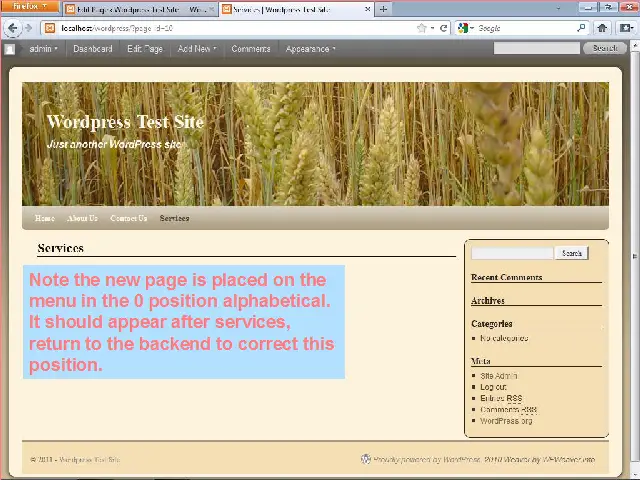Click into the sidebar search field
The height and width of the screenshot is (480, 640).
point(512,253)
